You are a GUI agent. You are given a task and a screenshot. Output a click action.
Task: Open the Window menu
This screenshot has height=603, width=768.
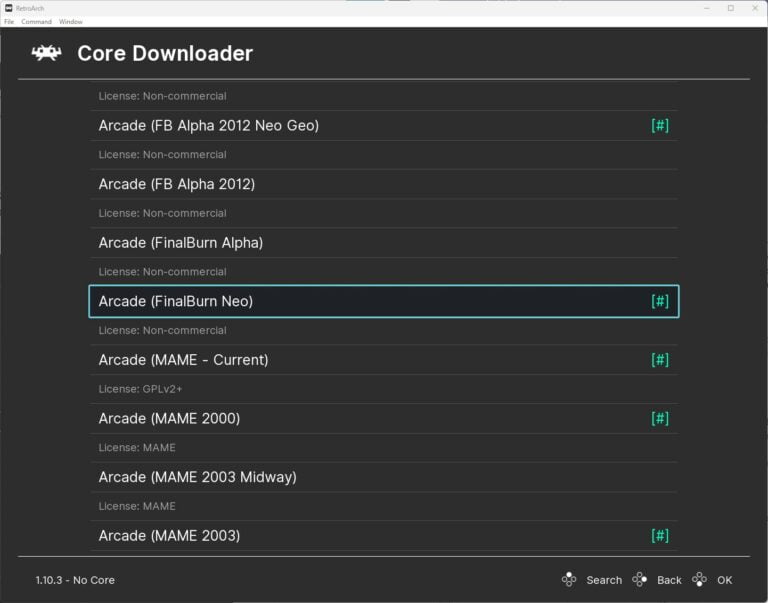point(71,21)
